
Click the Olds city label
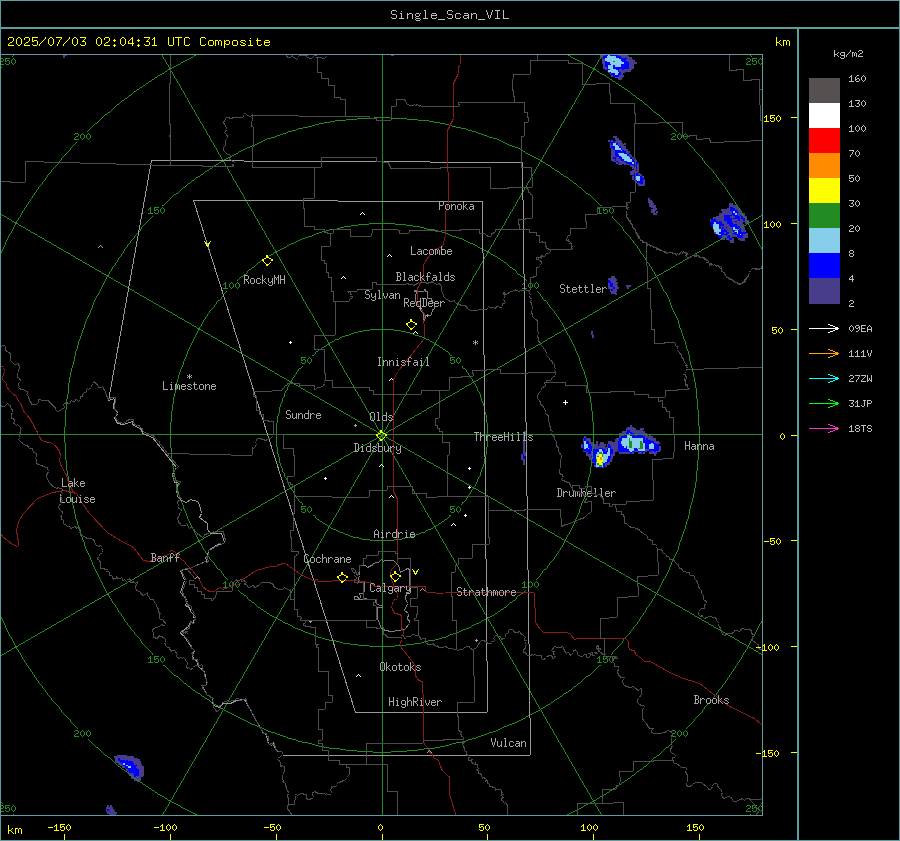point(381,417)
